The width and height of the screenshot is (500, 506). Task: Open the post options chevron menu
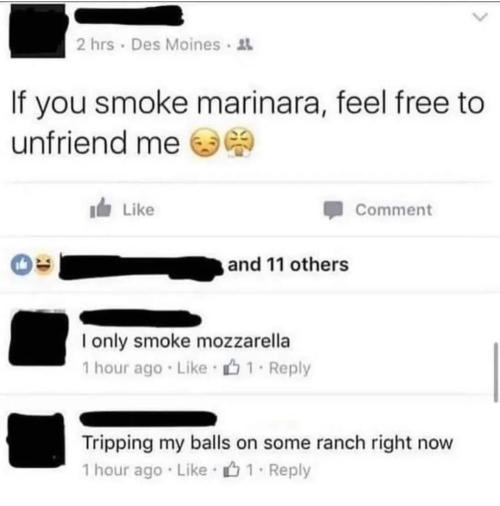coord(480,17)
